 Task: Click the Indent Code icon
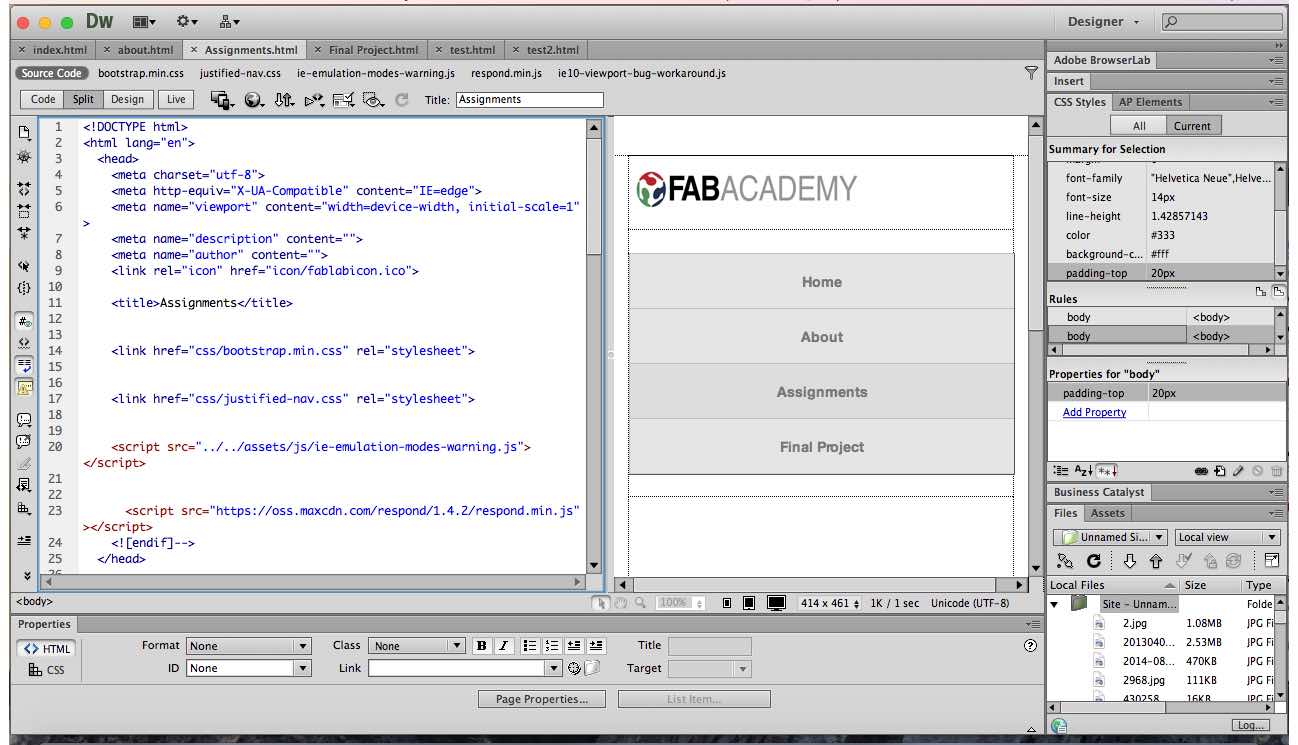[24, 540]
